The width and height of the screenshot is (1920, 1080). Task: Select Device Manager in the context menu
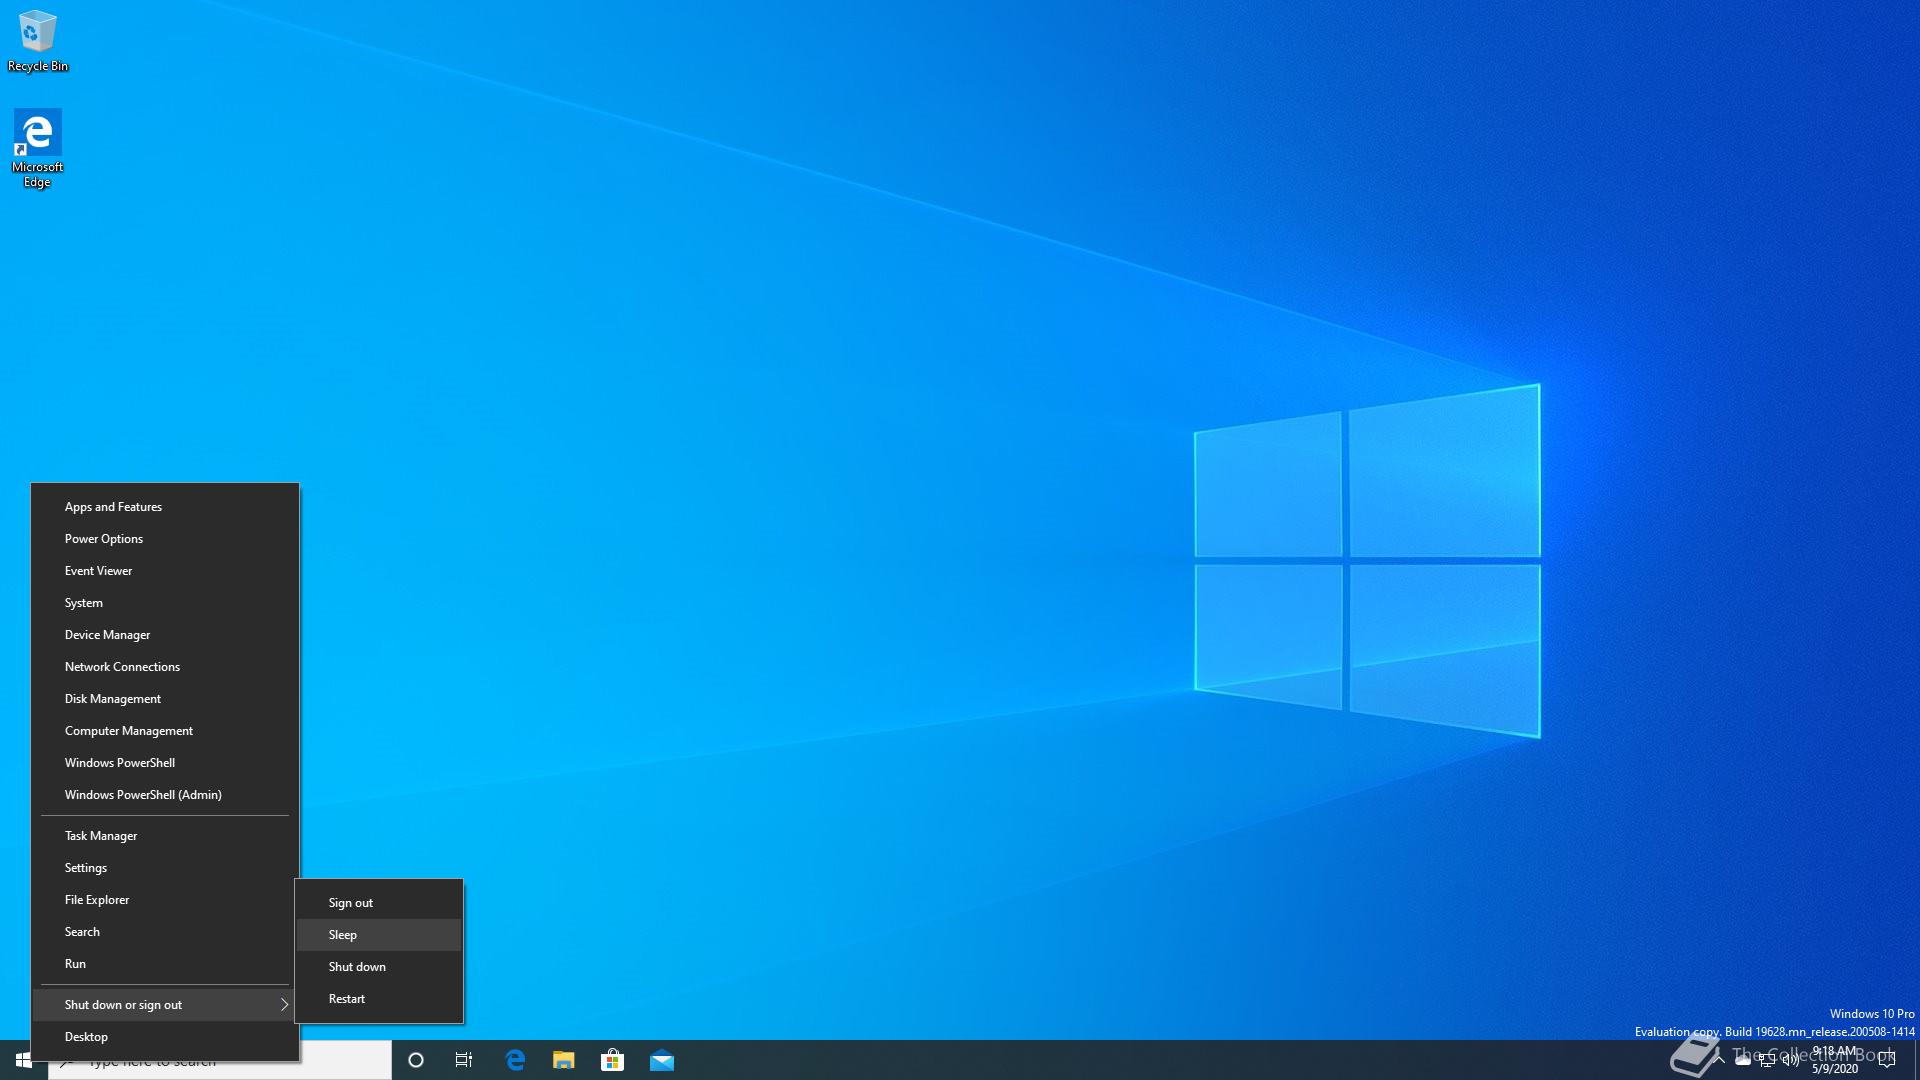pos(107,635)
